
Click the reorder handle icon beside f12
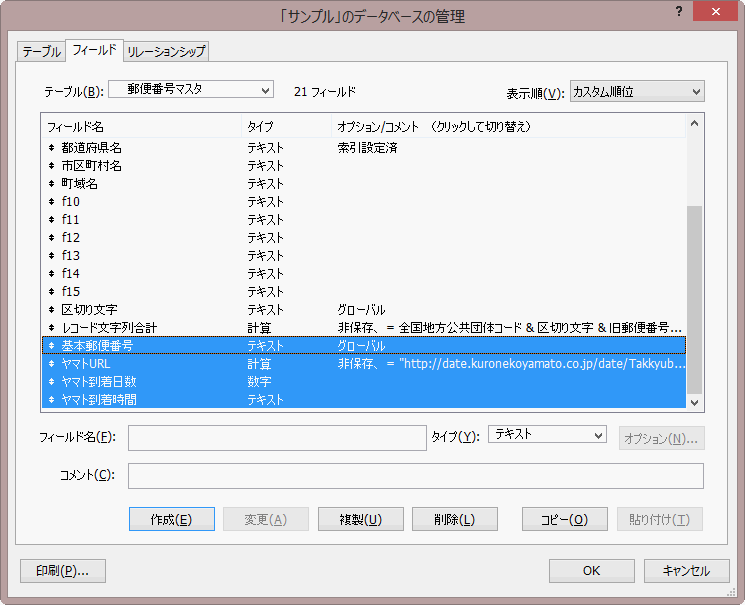tap(51, 238)
